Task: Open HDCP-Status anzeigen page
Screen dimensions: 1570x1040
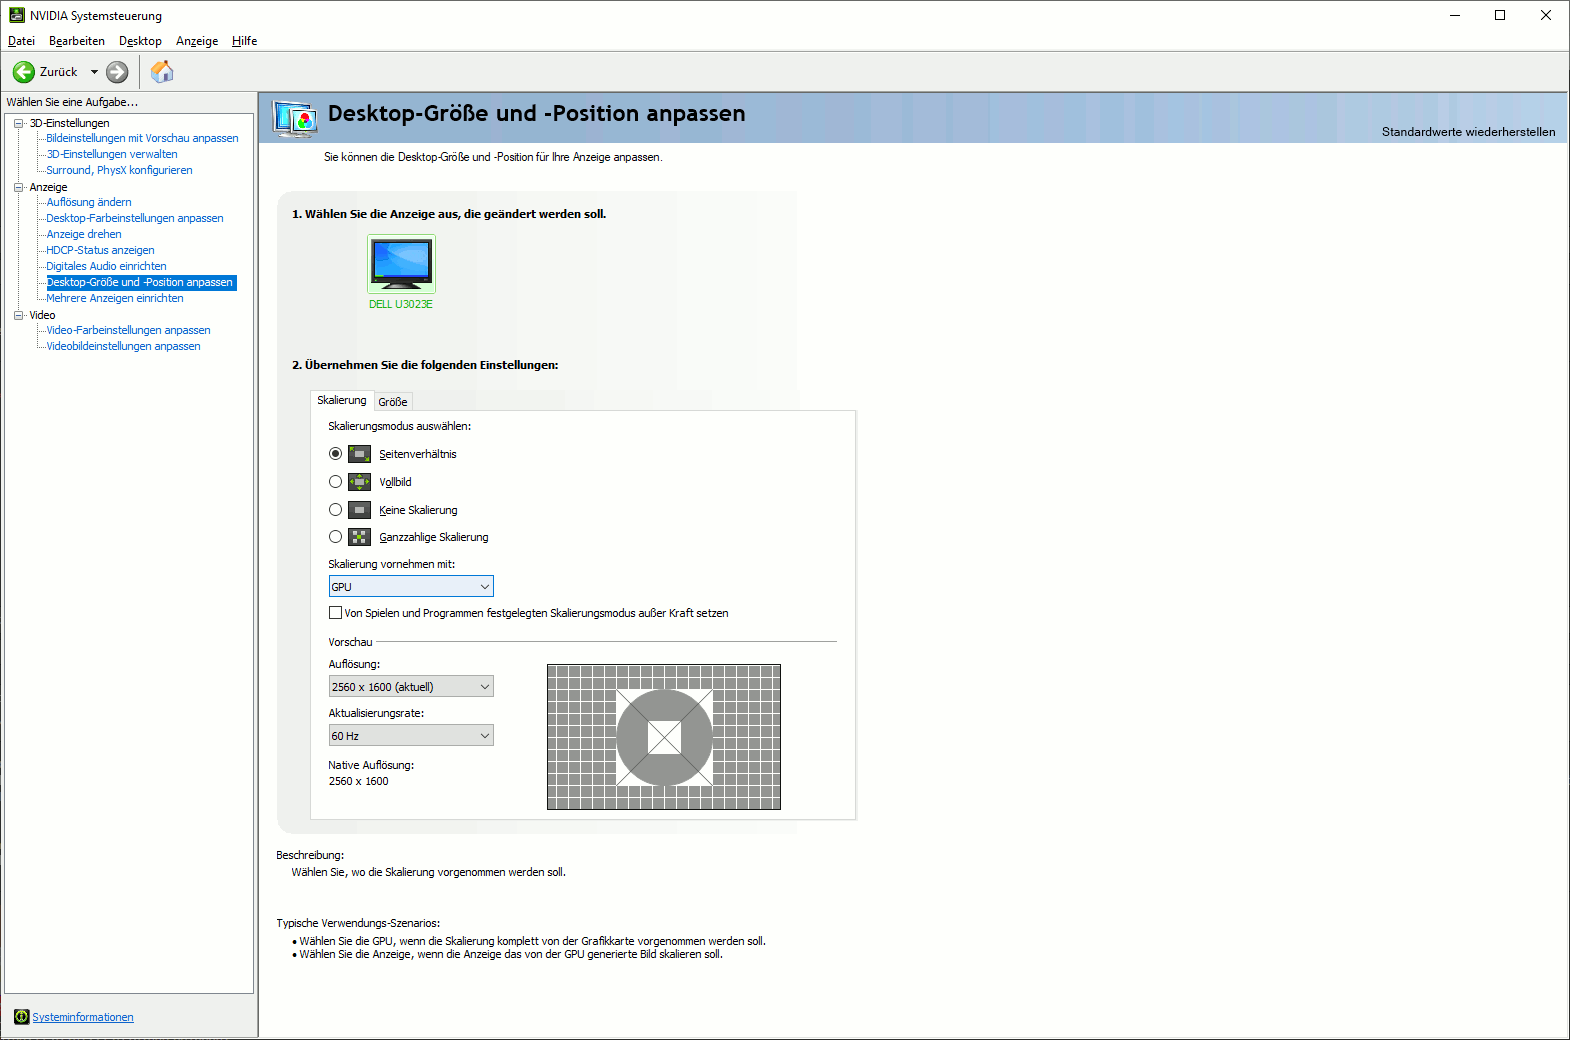Action: (x=100, y=250)
